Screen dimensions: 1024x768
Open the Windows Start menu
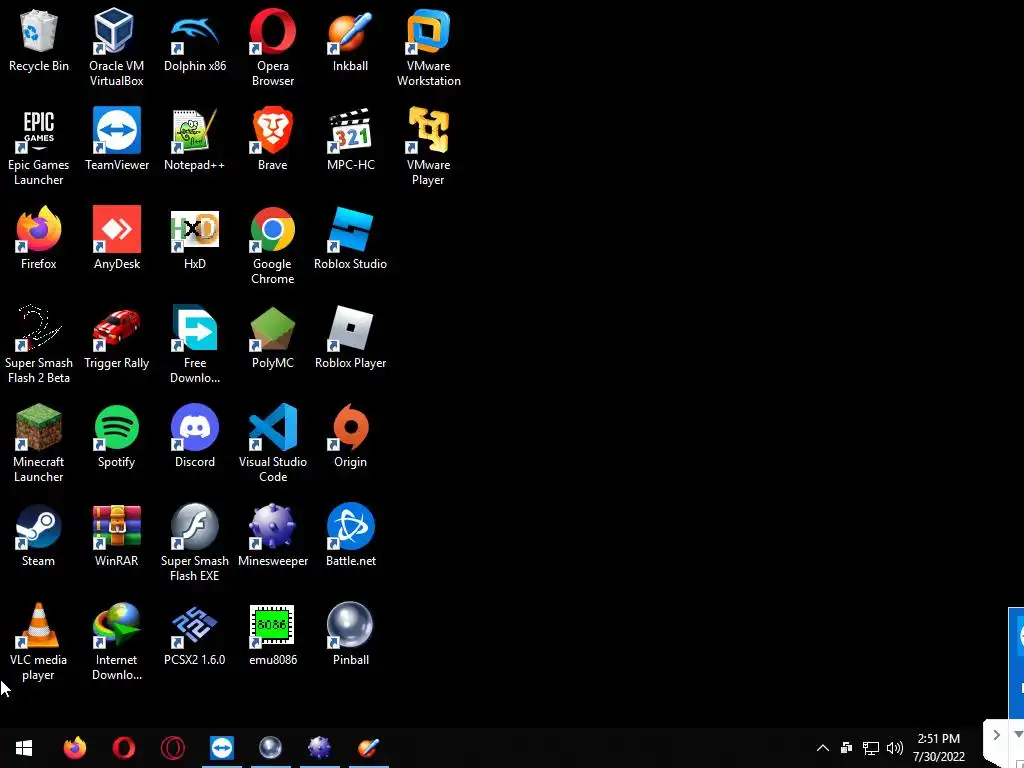(24, 748)
